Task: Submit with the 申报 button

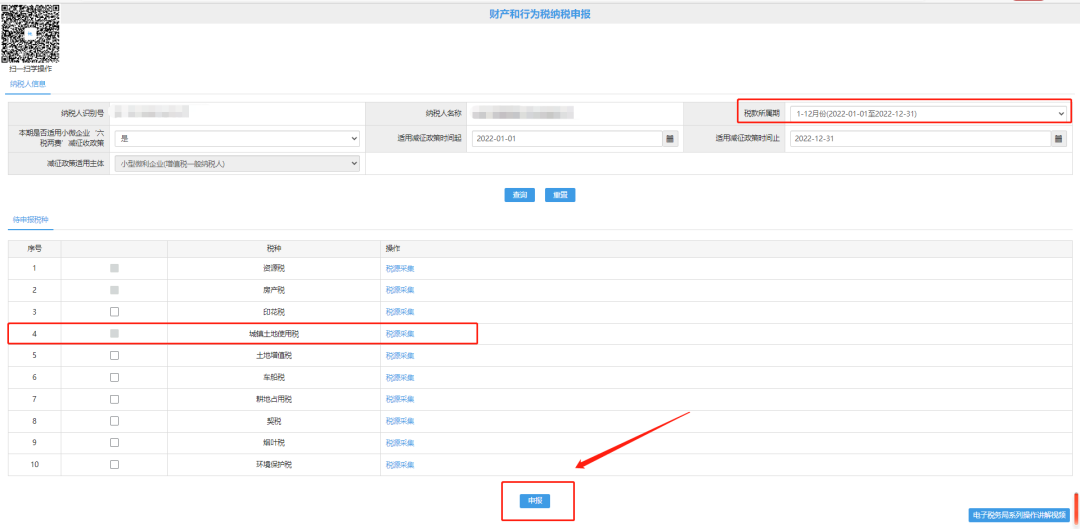Action: [x=534, y=500]
